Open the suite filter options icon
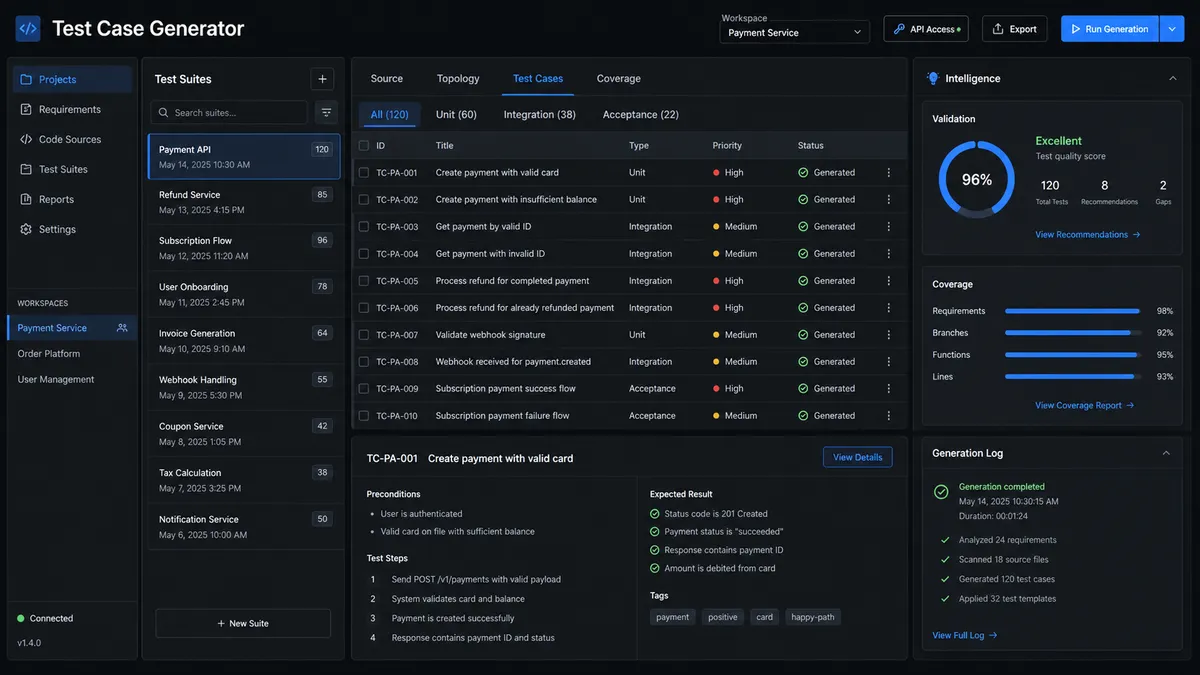Screen dimensions: 1200x675 click(326, 113)
